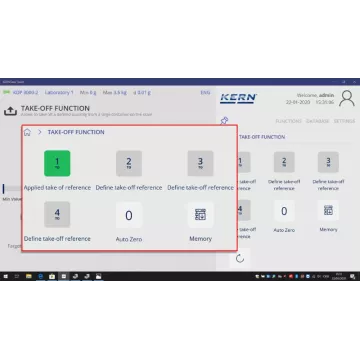The image size is (360, 360).
Task: Select reference 4 tile in enlarged panel
Action: [x=57, y=214]
